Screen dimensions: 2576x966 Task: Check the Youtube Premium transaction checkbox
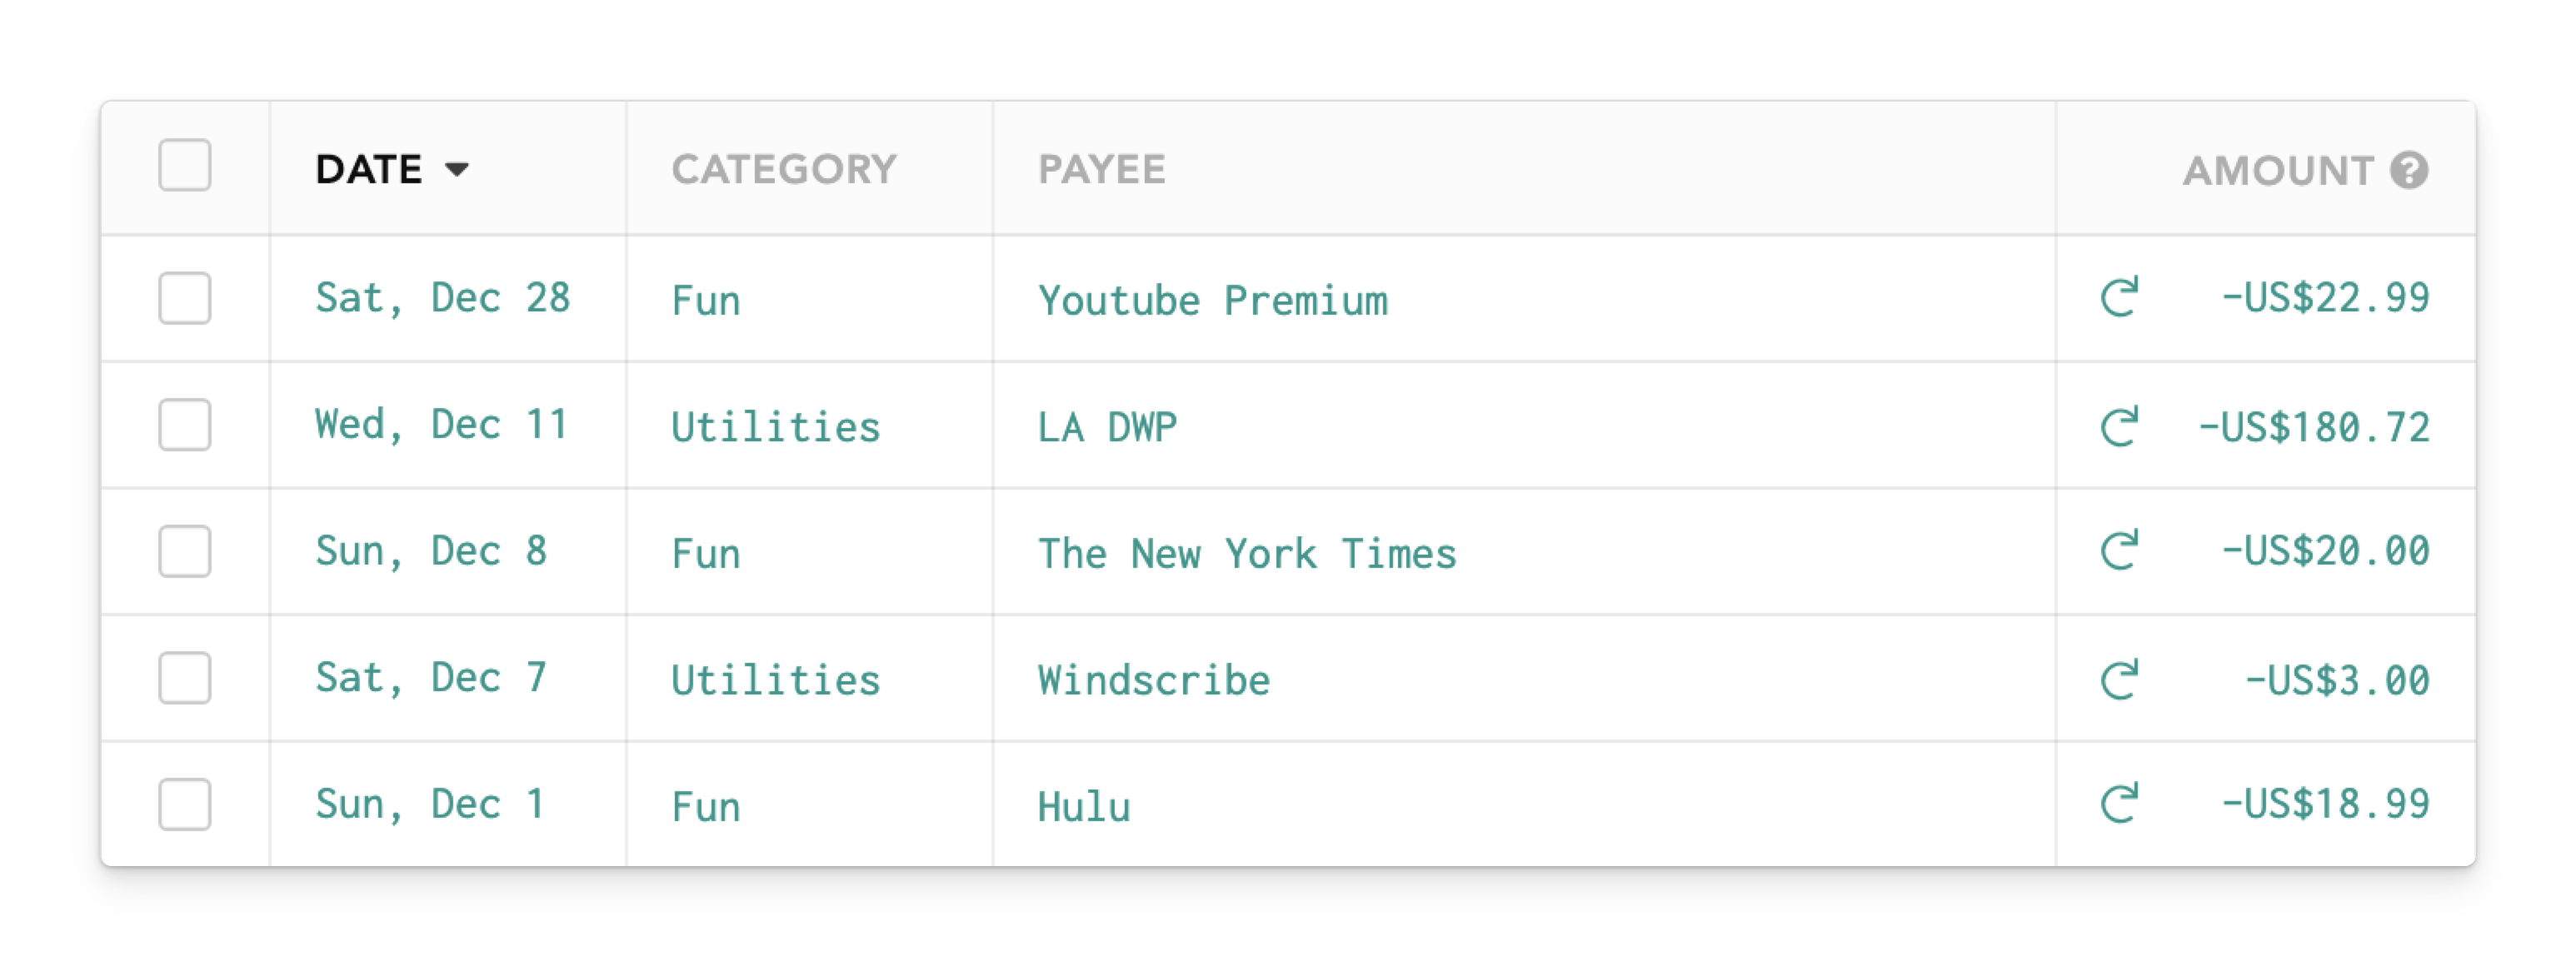(185, 298)
